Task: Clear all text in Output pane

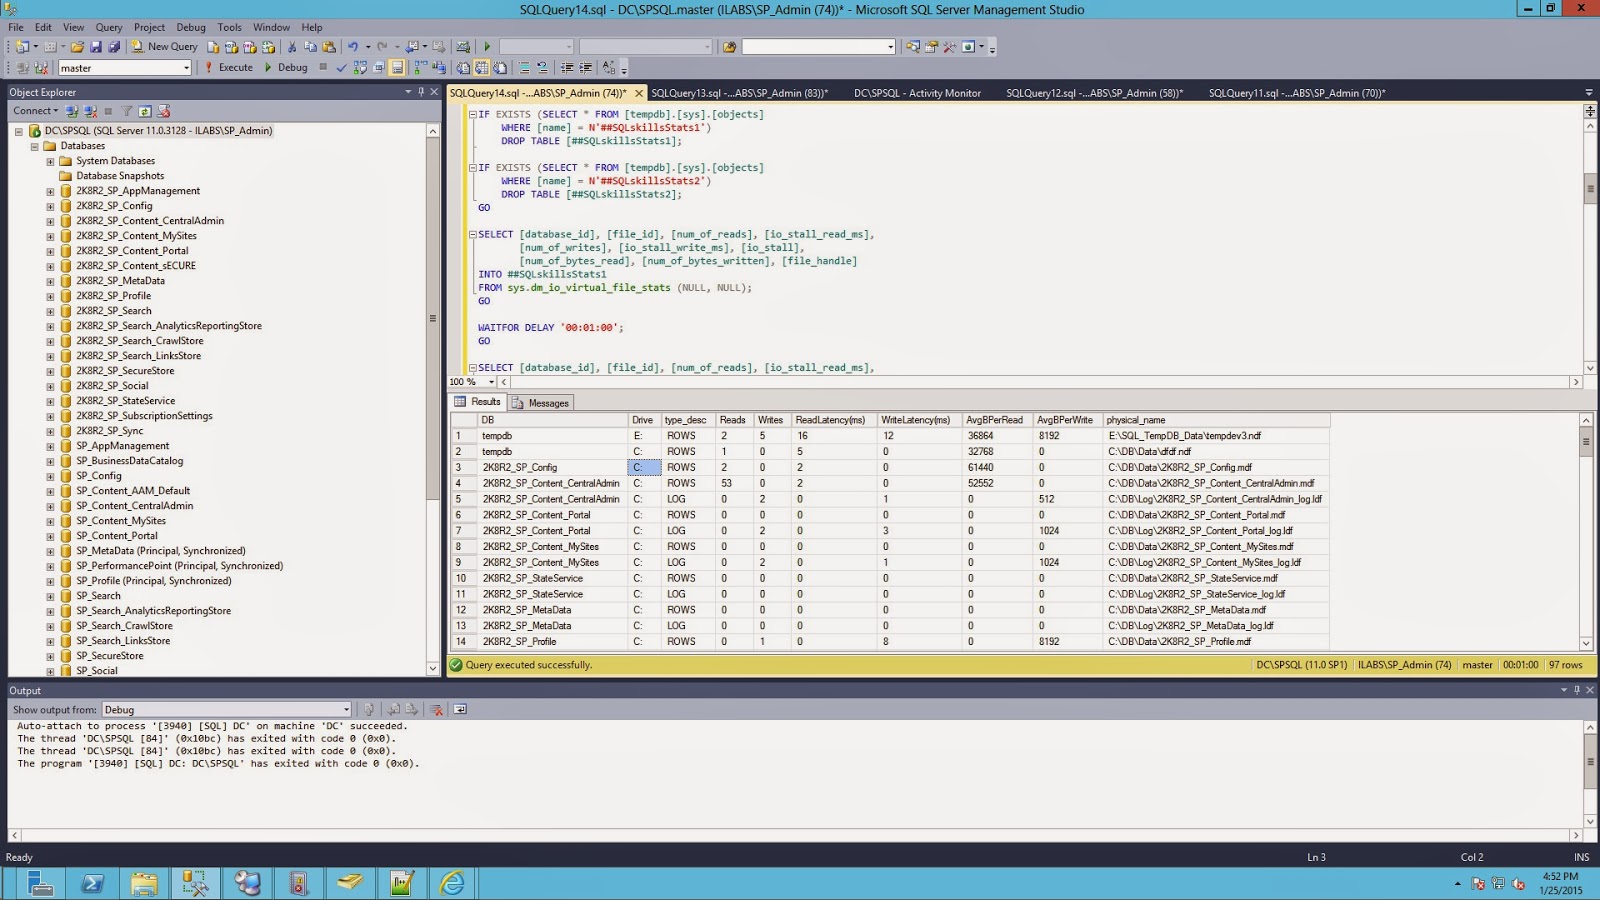Action: coord(436,710)
